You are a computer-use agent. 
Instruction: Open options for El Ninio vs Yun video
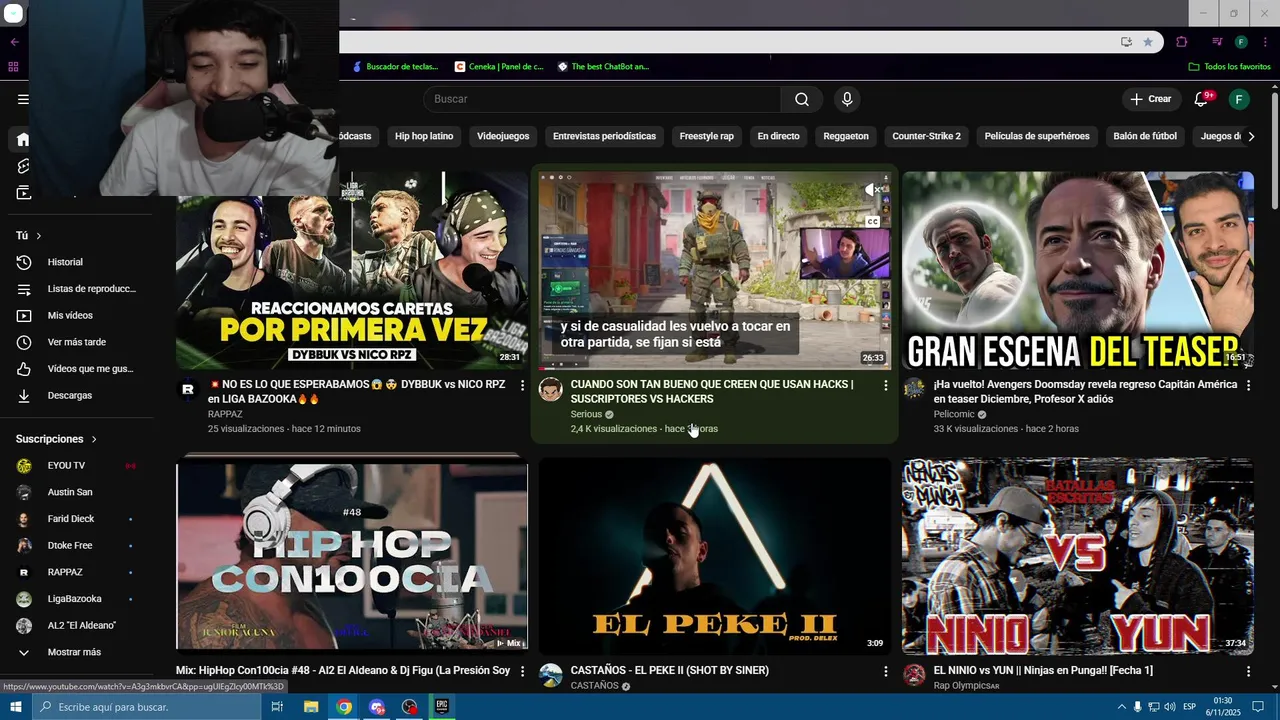point(1248,672)
